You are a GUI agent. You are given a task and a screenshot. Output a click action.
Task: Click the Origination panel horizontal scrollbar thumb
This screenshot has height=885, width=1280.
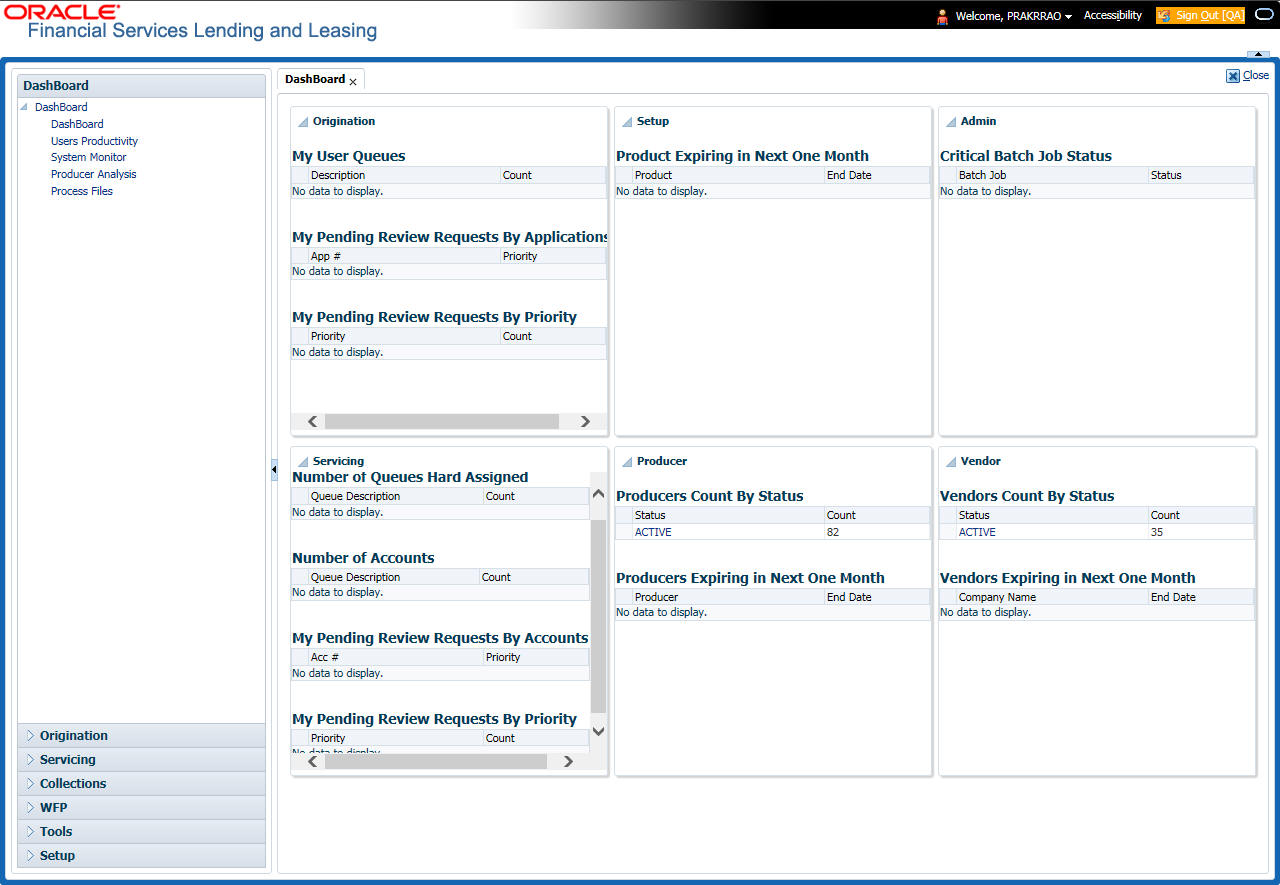point(441,422)
